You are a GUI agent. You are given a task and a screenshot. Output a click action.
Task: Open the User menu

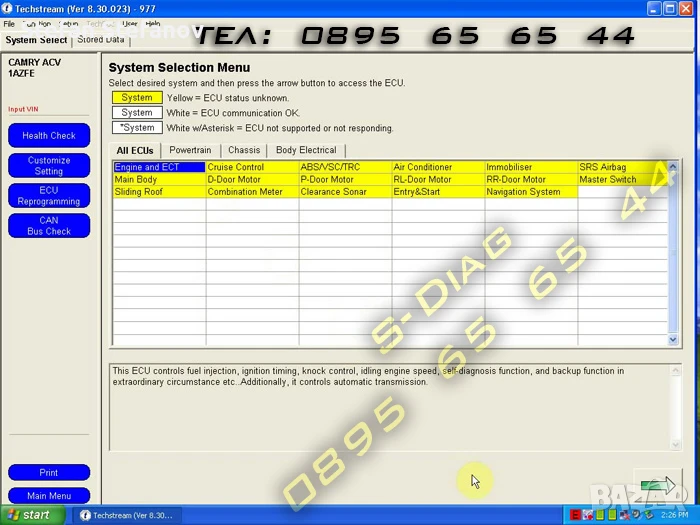coord(129,24)
